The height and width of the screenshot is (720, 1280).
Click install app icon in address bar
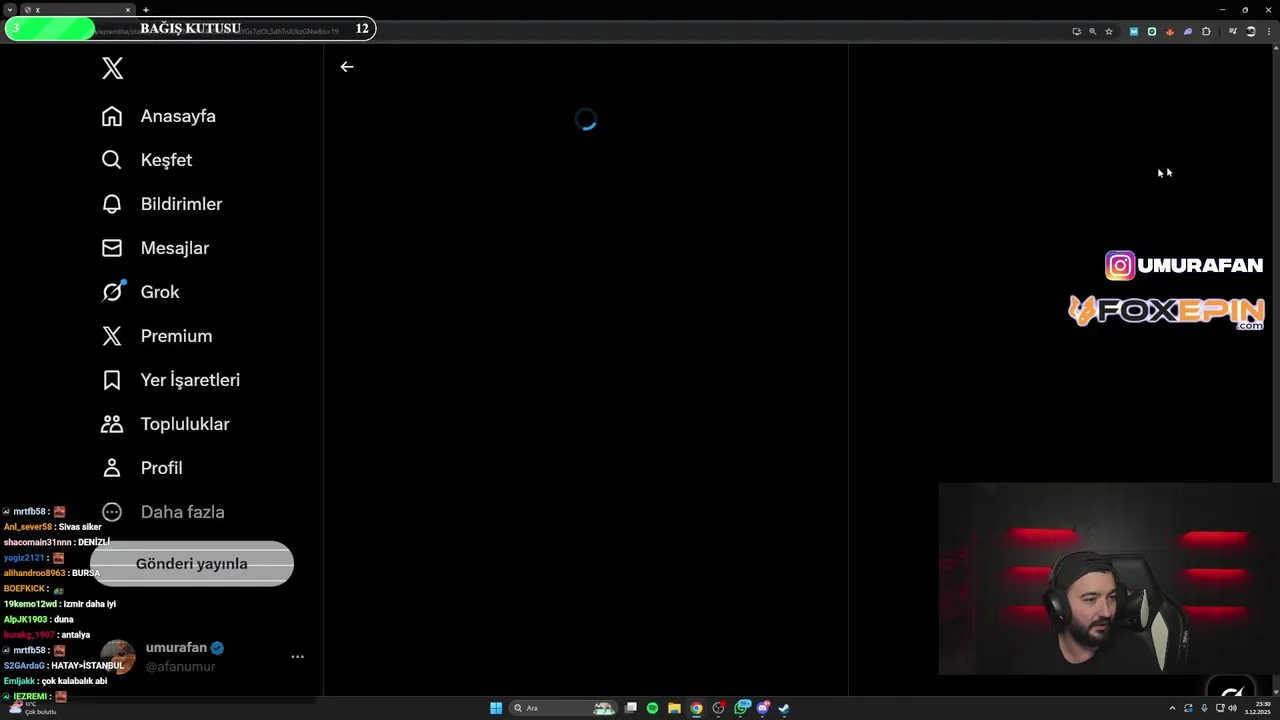click(x=1077, y=32)
